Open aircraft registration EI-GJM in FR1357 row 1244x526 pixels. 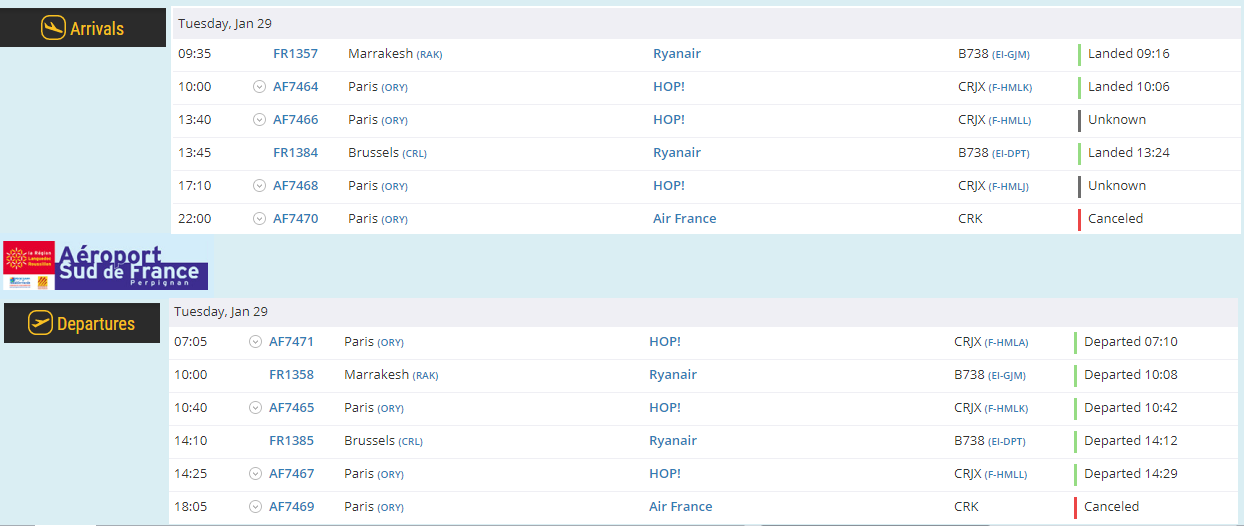1009,55
